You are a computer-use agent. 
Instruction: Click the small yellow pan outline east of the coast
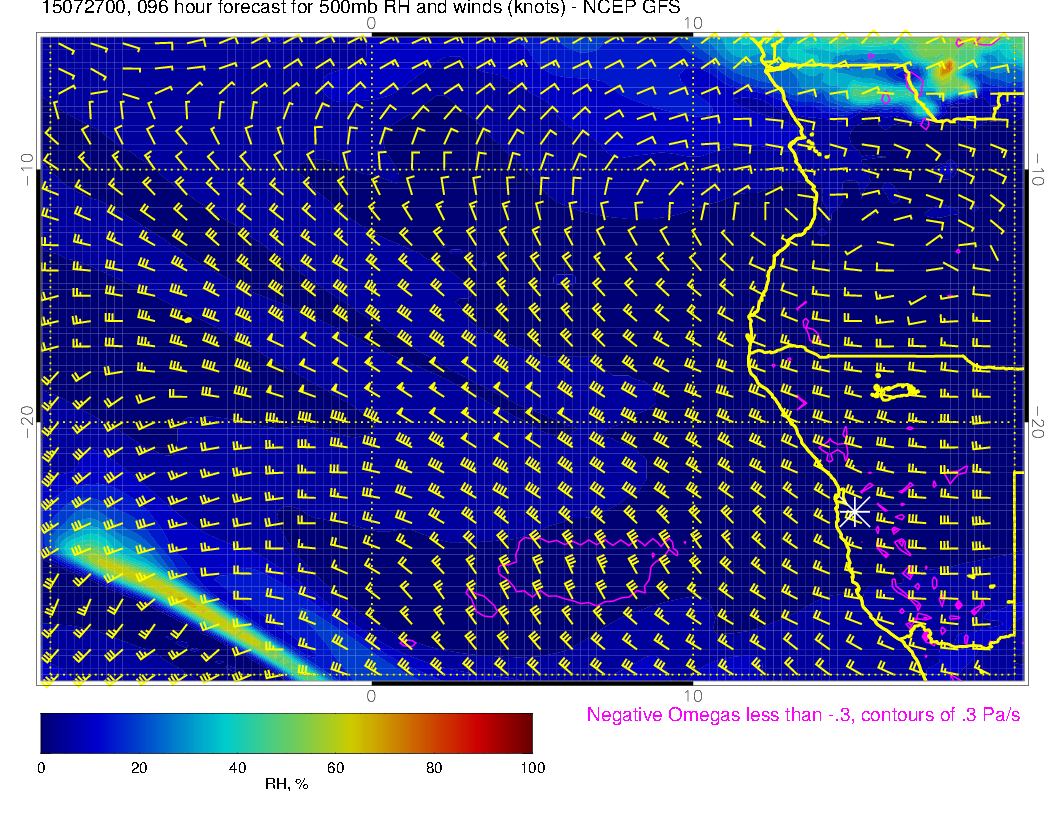[896, 391]
